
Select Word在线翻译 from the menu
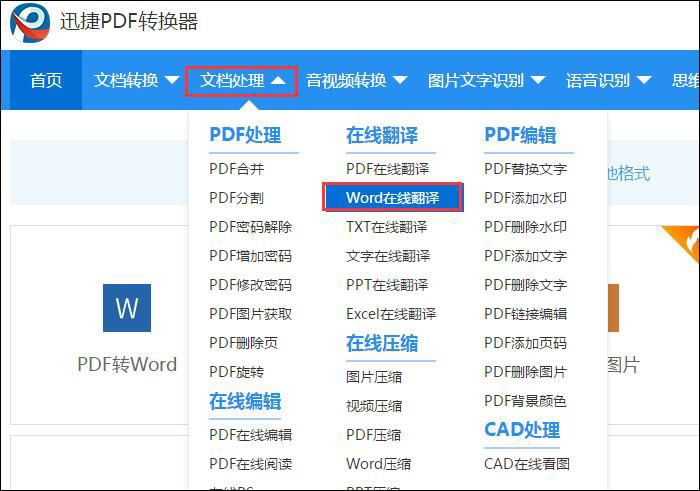pyautogui.click(x=393, y=198)
